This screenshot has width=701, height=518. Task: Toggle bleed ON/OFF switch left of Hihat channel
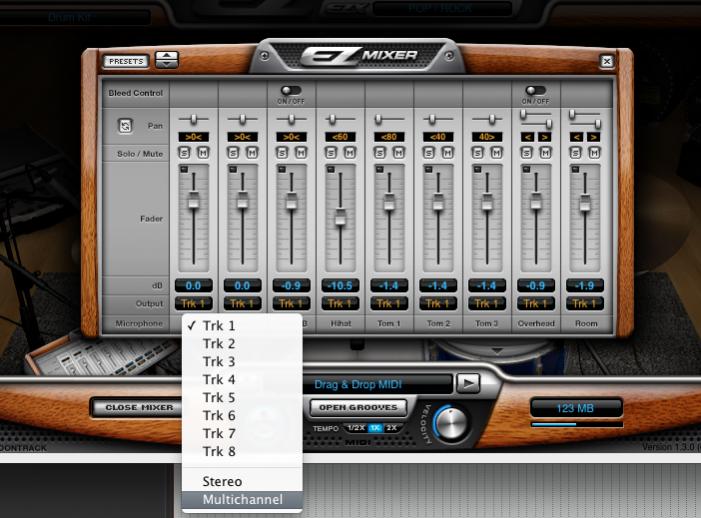point(291,91)
